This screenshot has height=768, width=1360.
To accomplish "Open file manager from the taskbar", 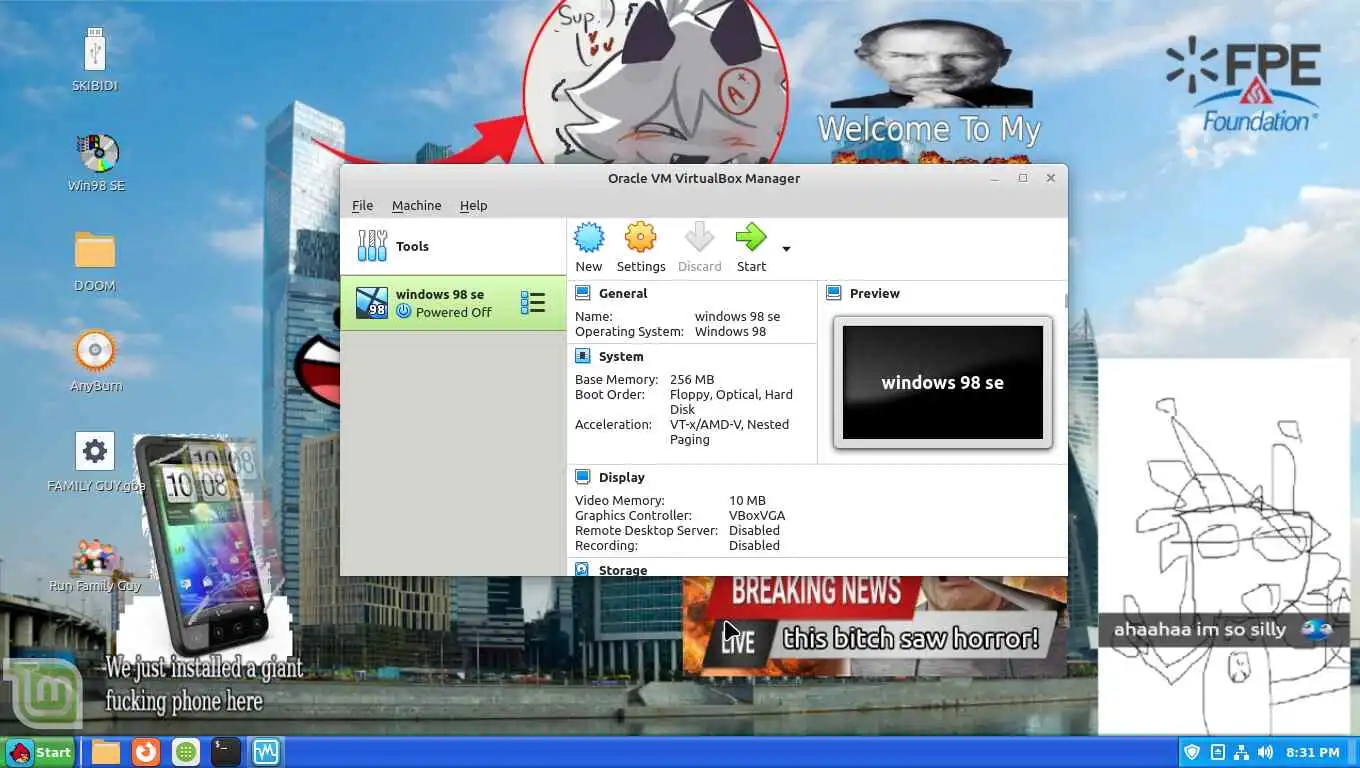I will (106, 752).
